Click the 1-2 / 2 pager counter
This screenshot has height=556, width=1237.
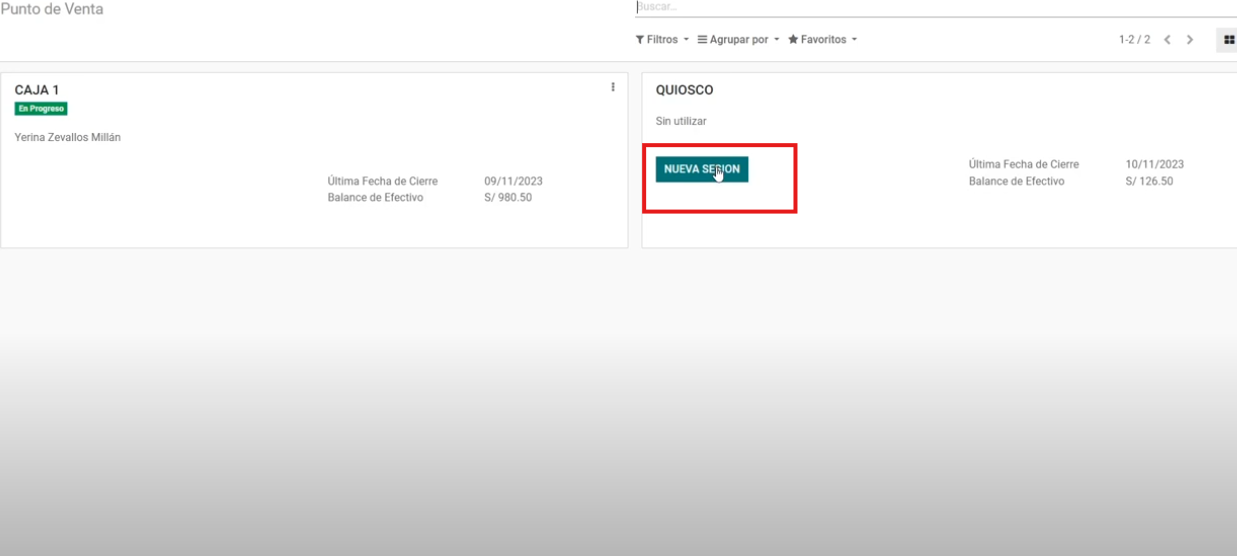[x=1134, y=40]
